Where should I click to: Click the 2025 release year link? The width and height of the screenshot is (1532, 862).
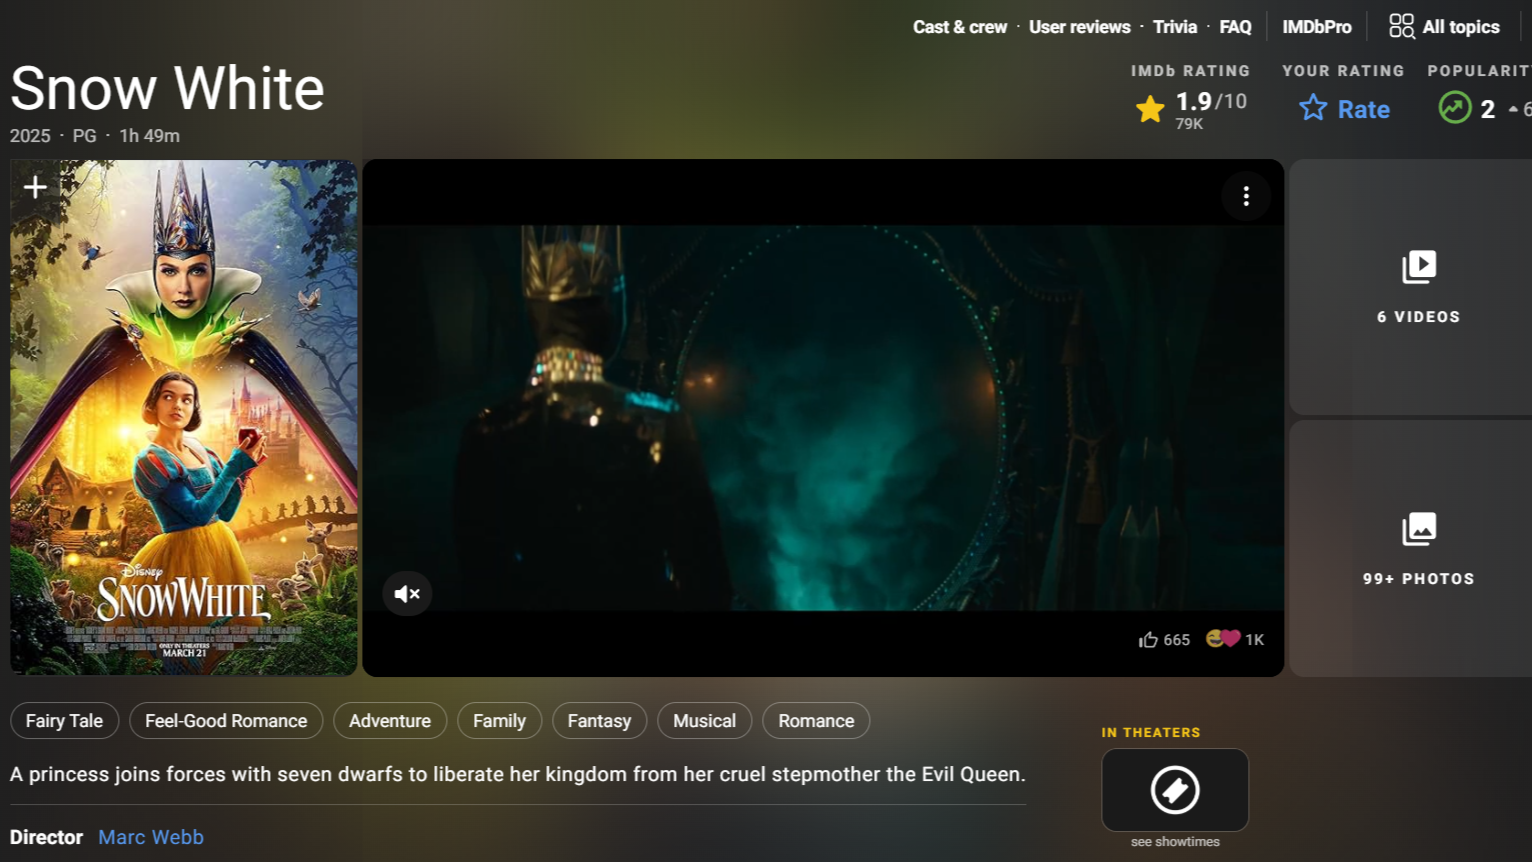[x=30, y=136]
